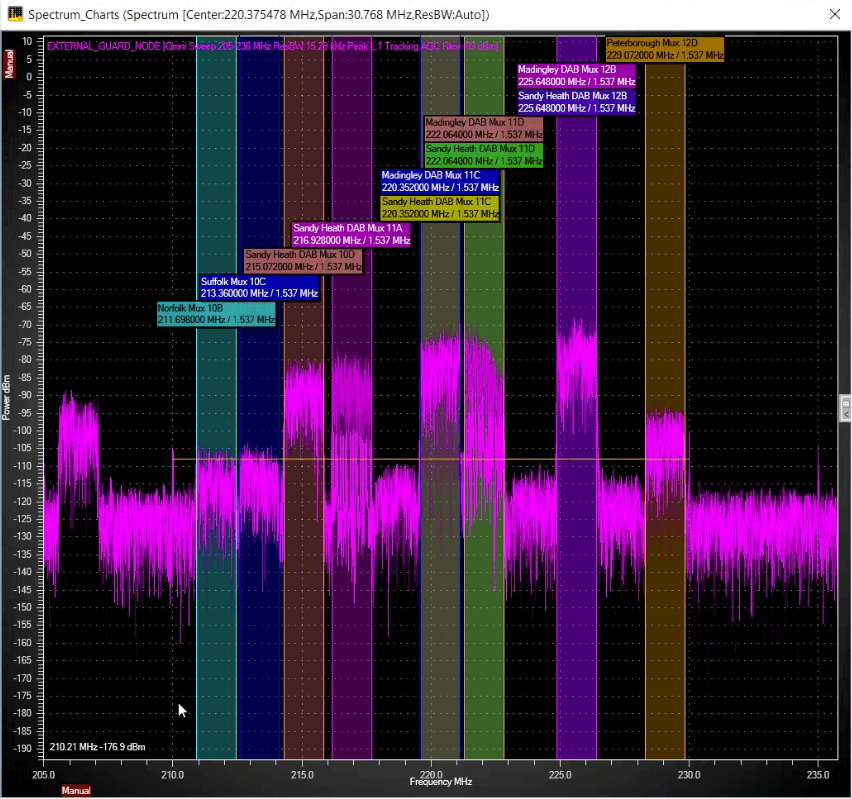This screenshot has height=799, width=852.
Task: Select the Suffolk Mux 10C signal label
Action: pyautogui.click(x=259, y=287)
